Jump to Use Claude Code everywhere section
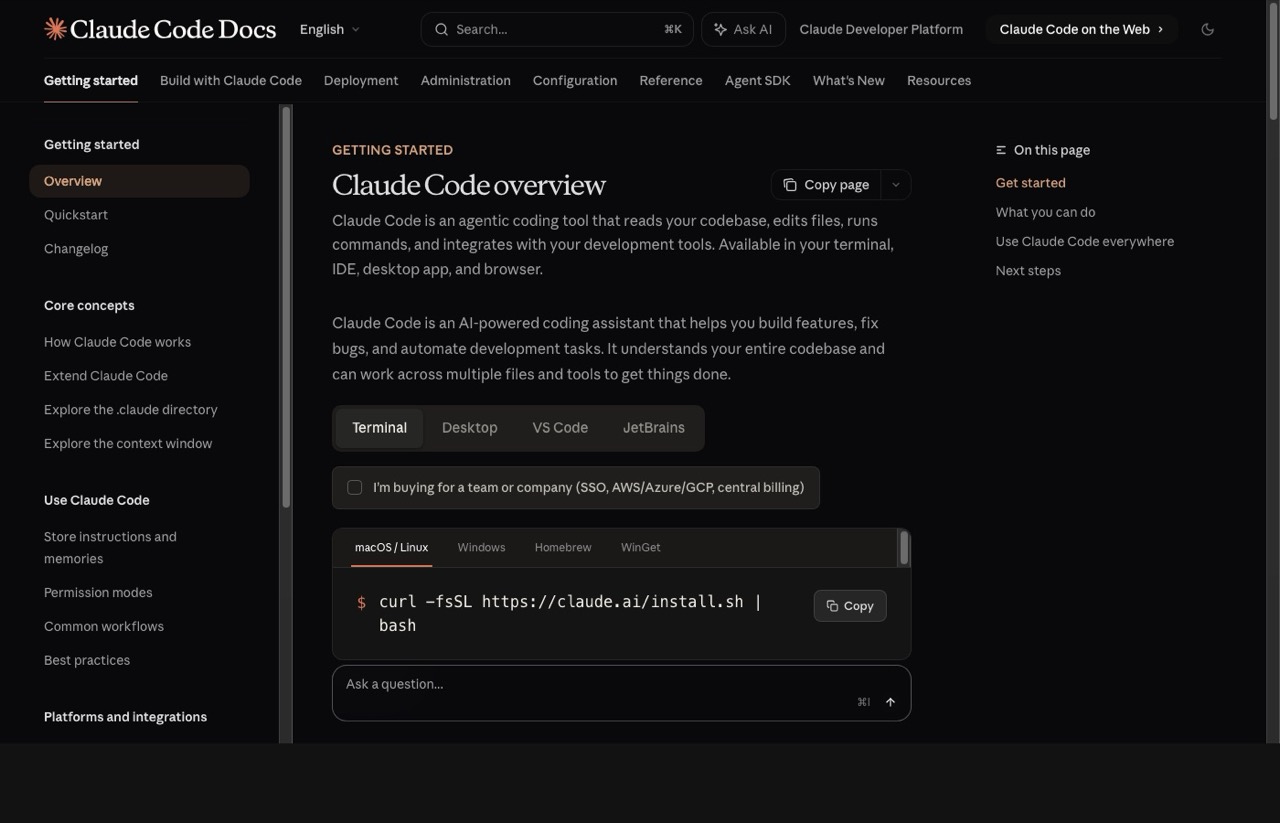Screen dimensions: 1280x823 point(1085,241)
